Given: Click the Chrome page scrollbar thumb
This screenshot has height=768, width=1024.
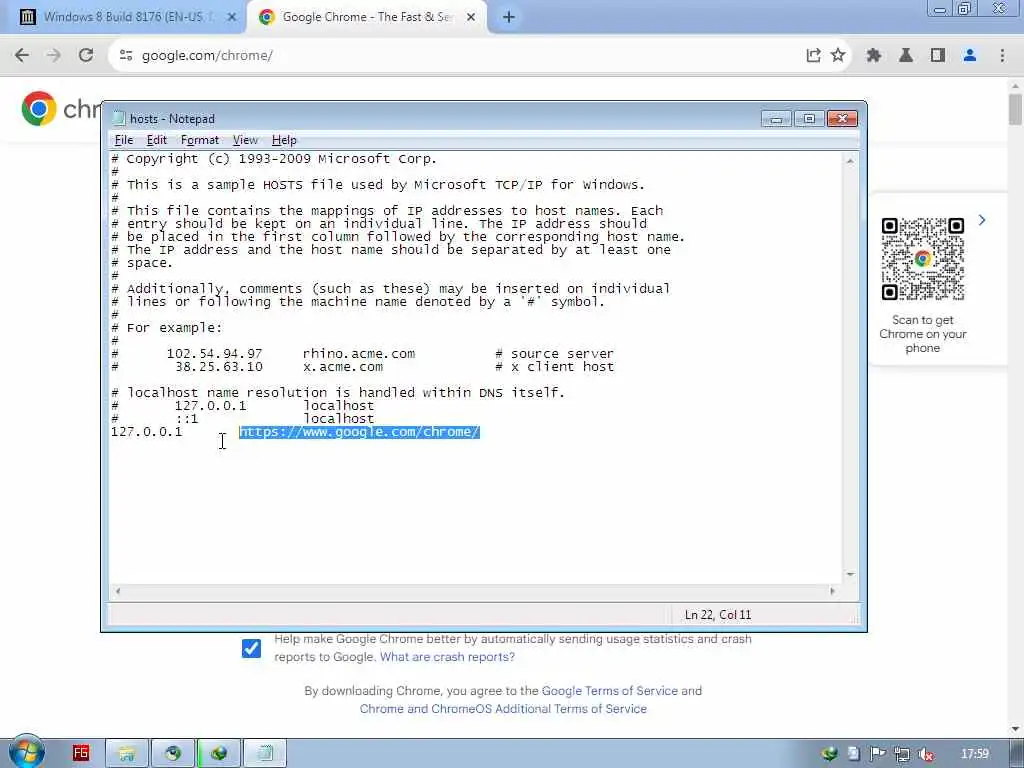Looking at the screenshot, I should 1016,109.
